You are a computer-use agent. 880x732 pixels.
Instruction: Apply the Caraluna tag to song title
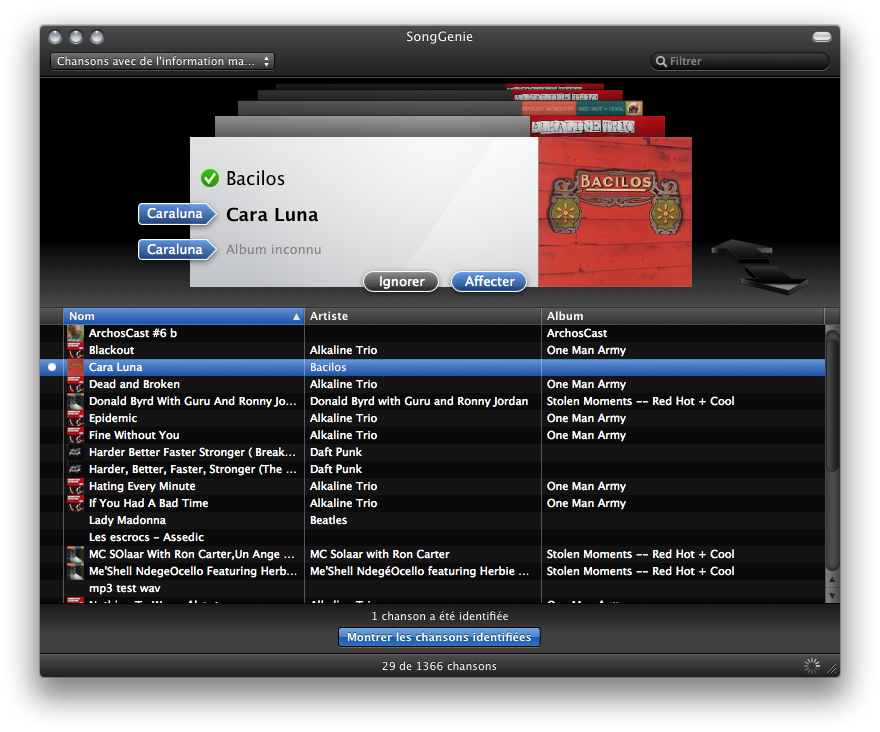coord(177,214)
